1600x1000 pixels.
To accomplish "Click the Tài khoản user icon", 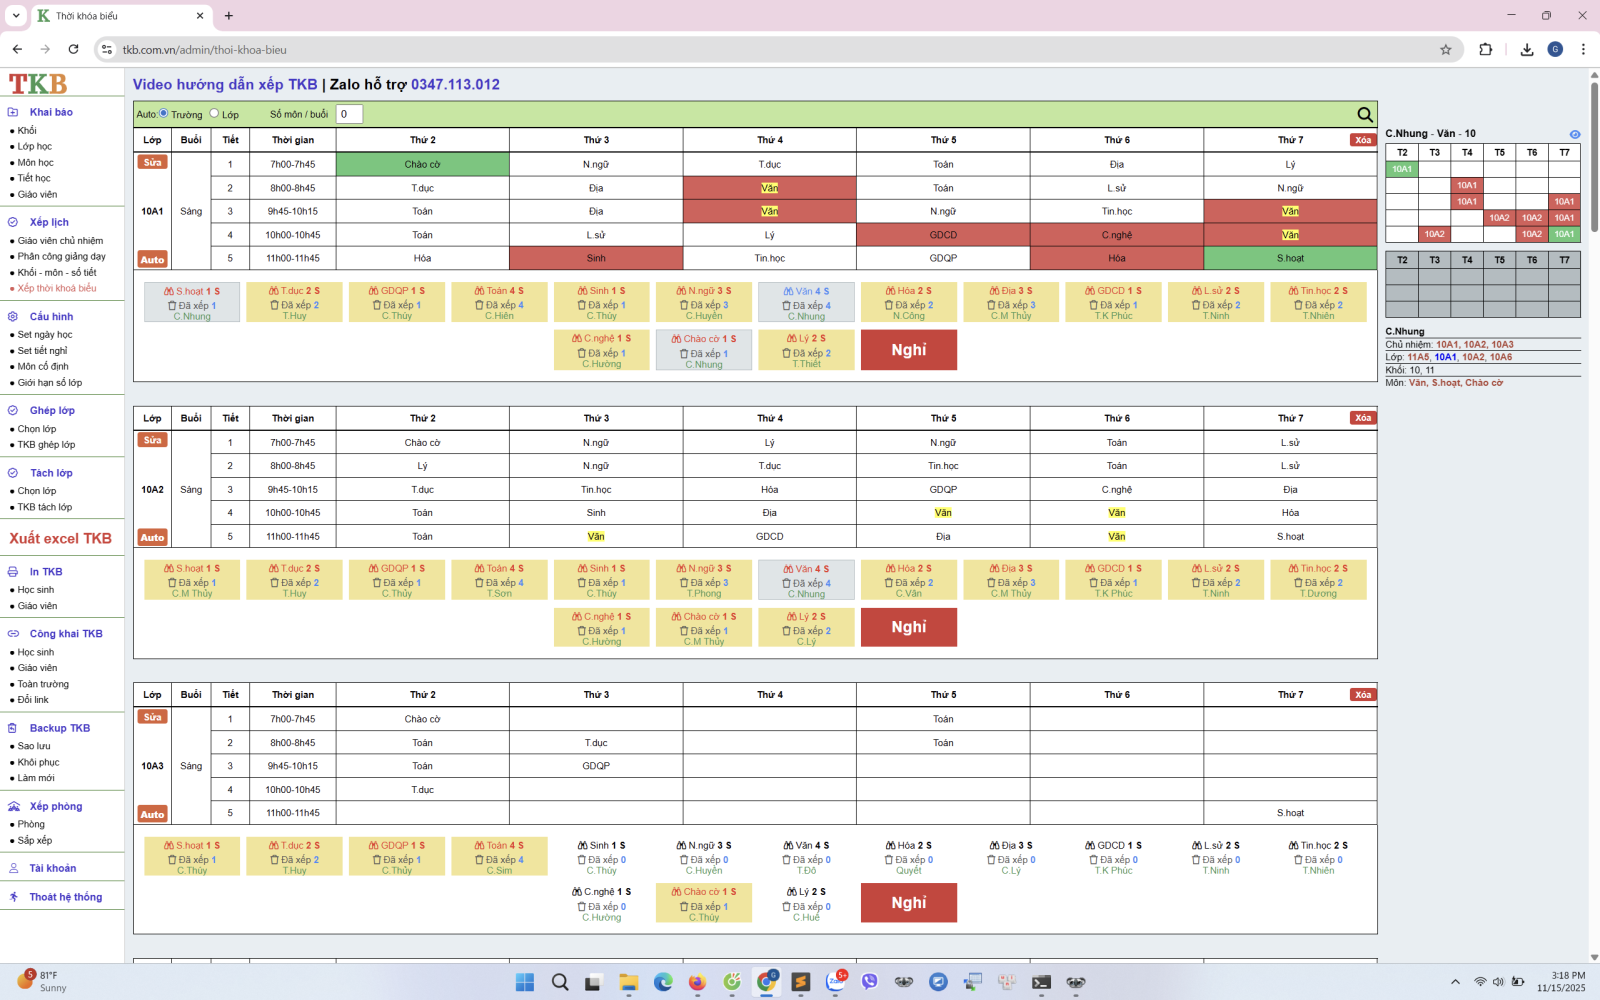I will tap(13, 868).
